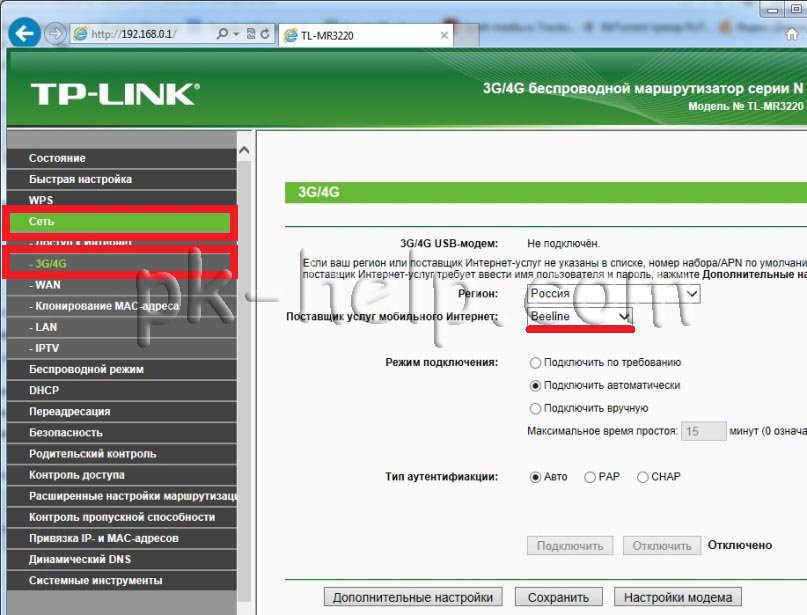Click the max idle time field showing 15
The image size is (807, 615).
(x=703, y=431)
